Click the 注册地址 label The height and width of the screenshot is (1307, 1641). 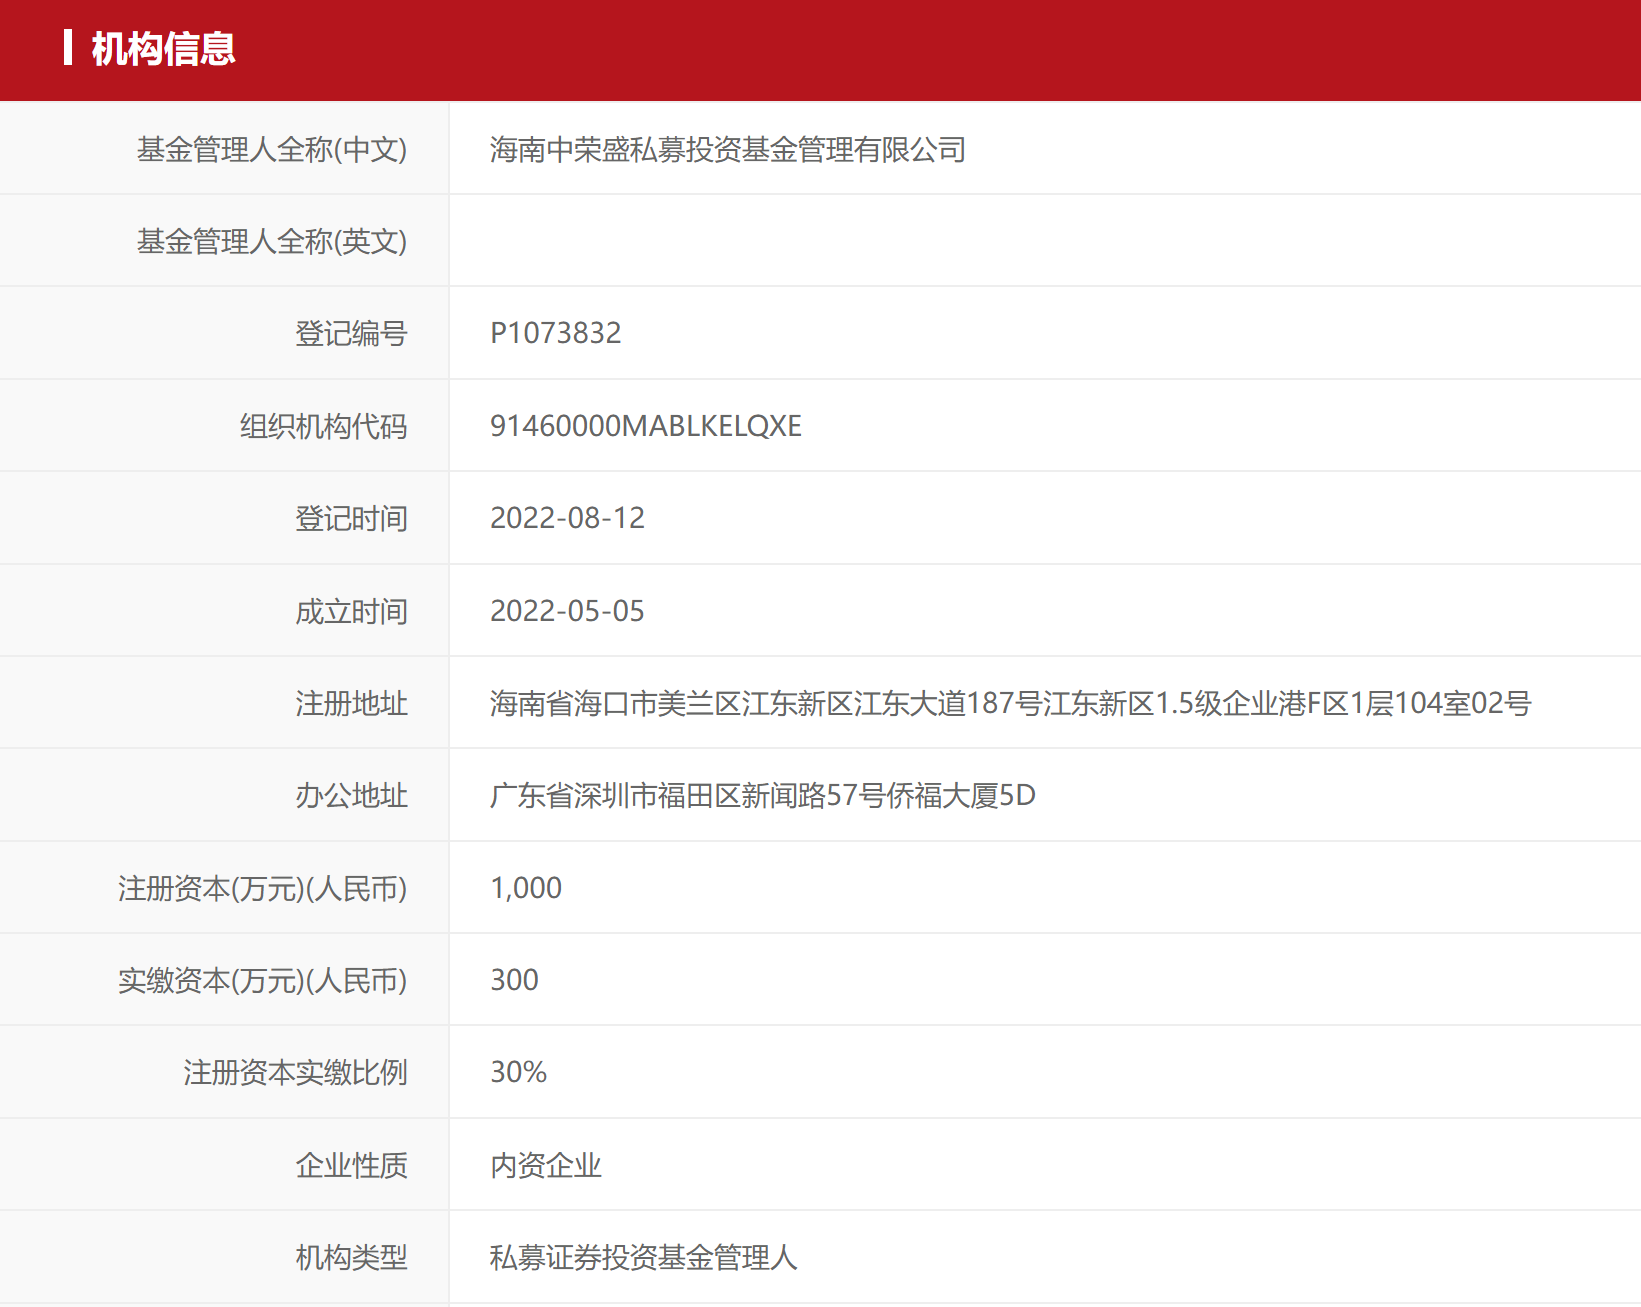point(351,704)
